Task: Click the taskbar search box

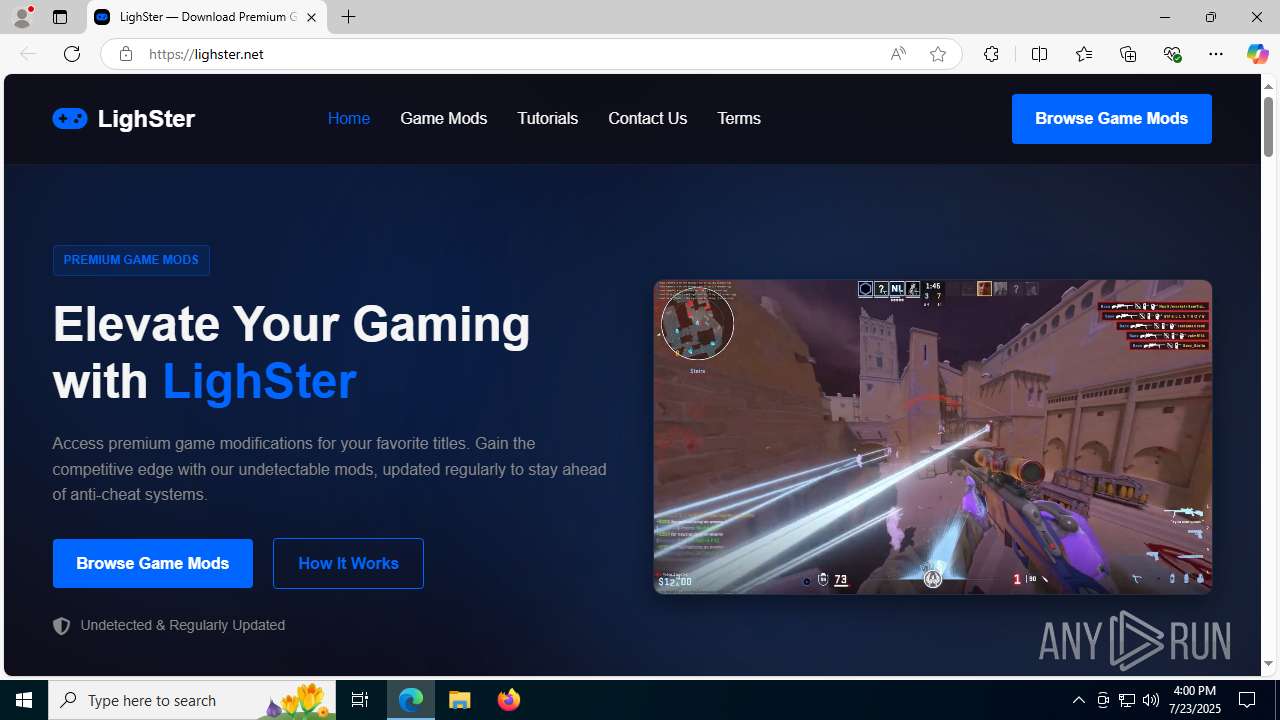Action: coord(192,700)
